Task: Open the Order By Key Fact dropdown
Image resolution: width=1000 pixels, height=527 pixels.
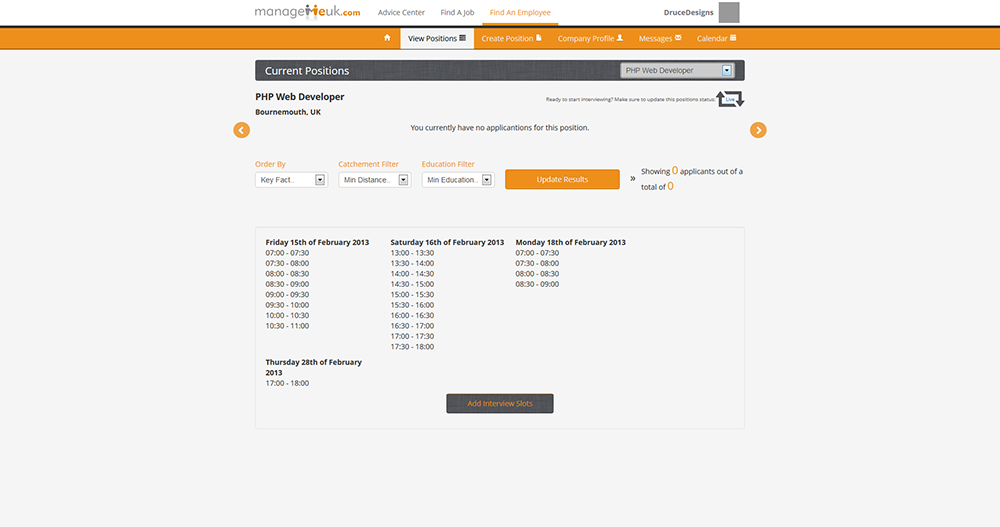Action: [x=291, y=180]
